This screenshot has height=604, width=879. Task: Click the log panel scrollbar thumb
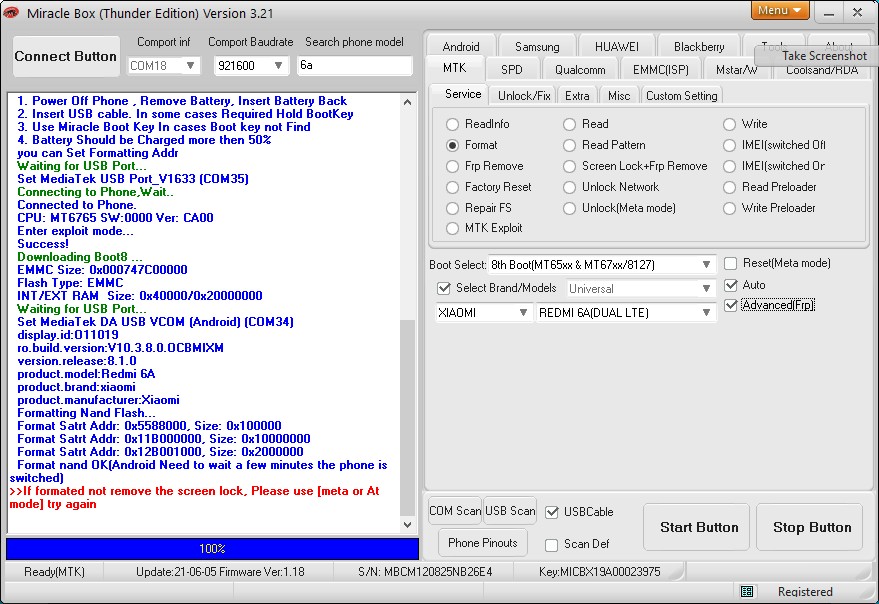pyautogui.click(x=408, y=417)
